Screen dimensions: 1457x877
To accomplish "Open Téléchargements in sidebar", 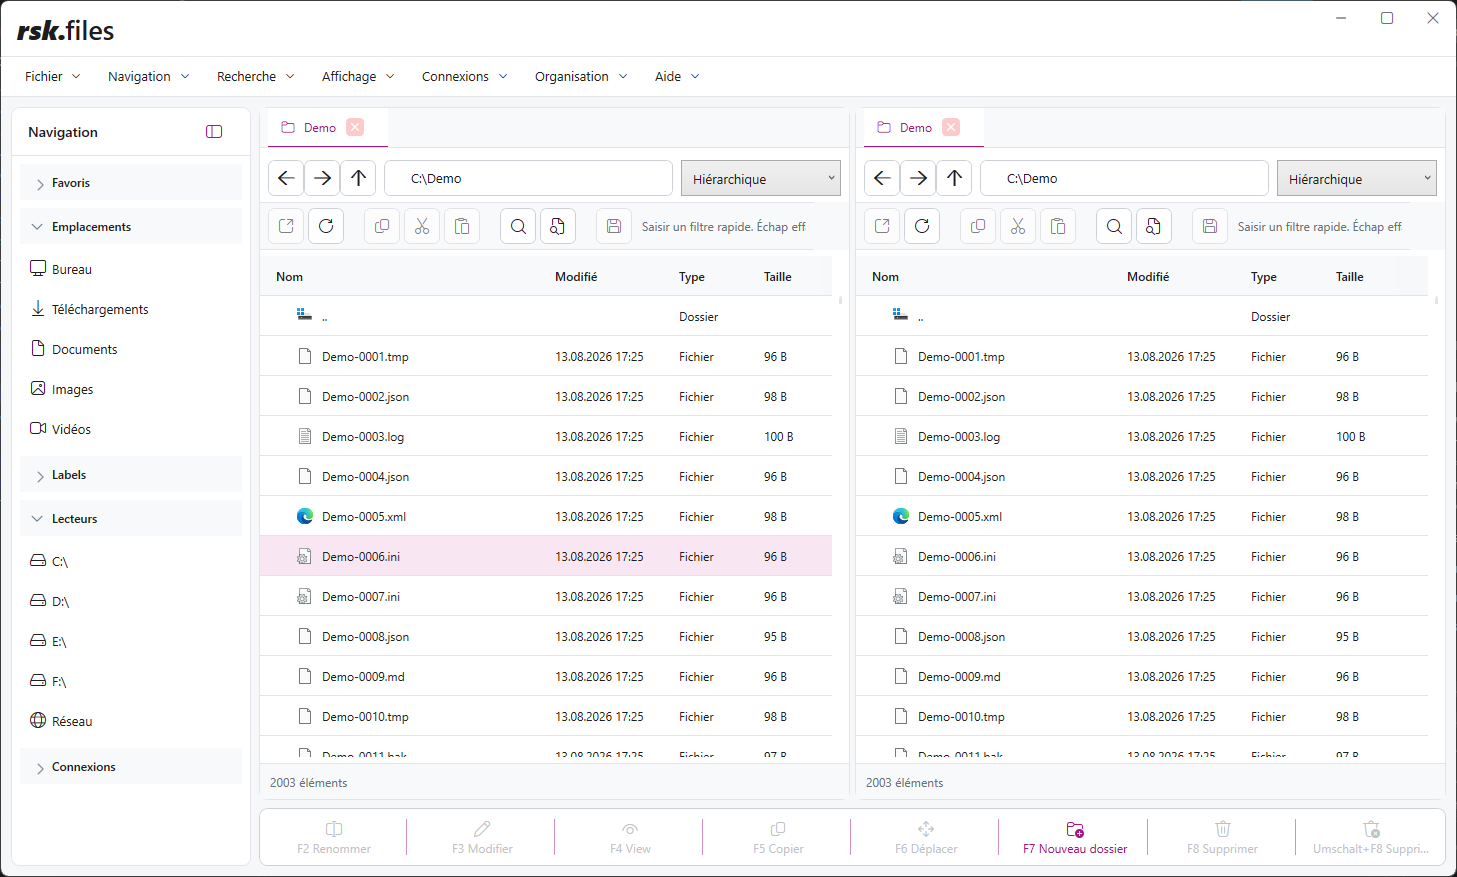I will pyautogui.click(x=131, y=309).
